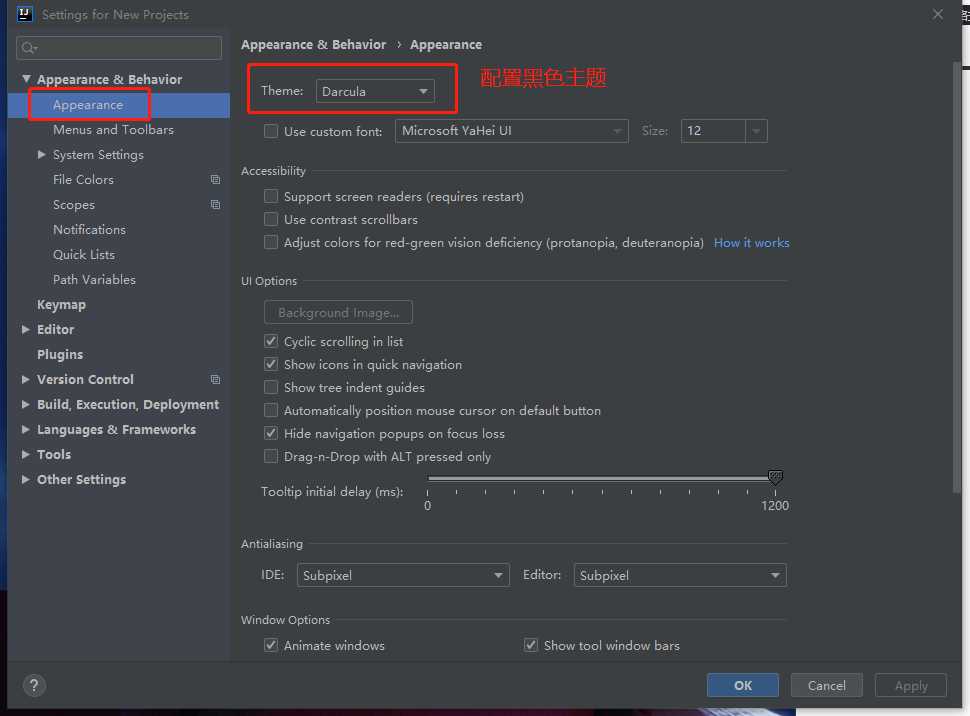Click the project-level icon next to Version Control

215,379
